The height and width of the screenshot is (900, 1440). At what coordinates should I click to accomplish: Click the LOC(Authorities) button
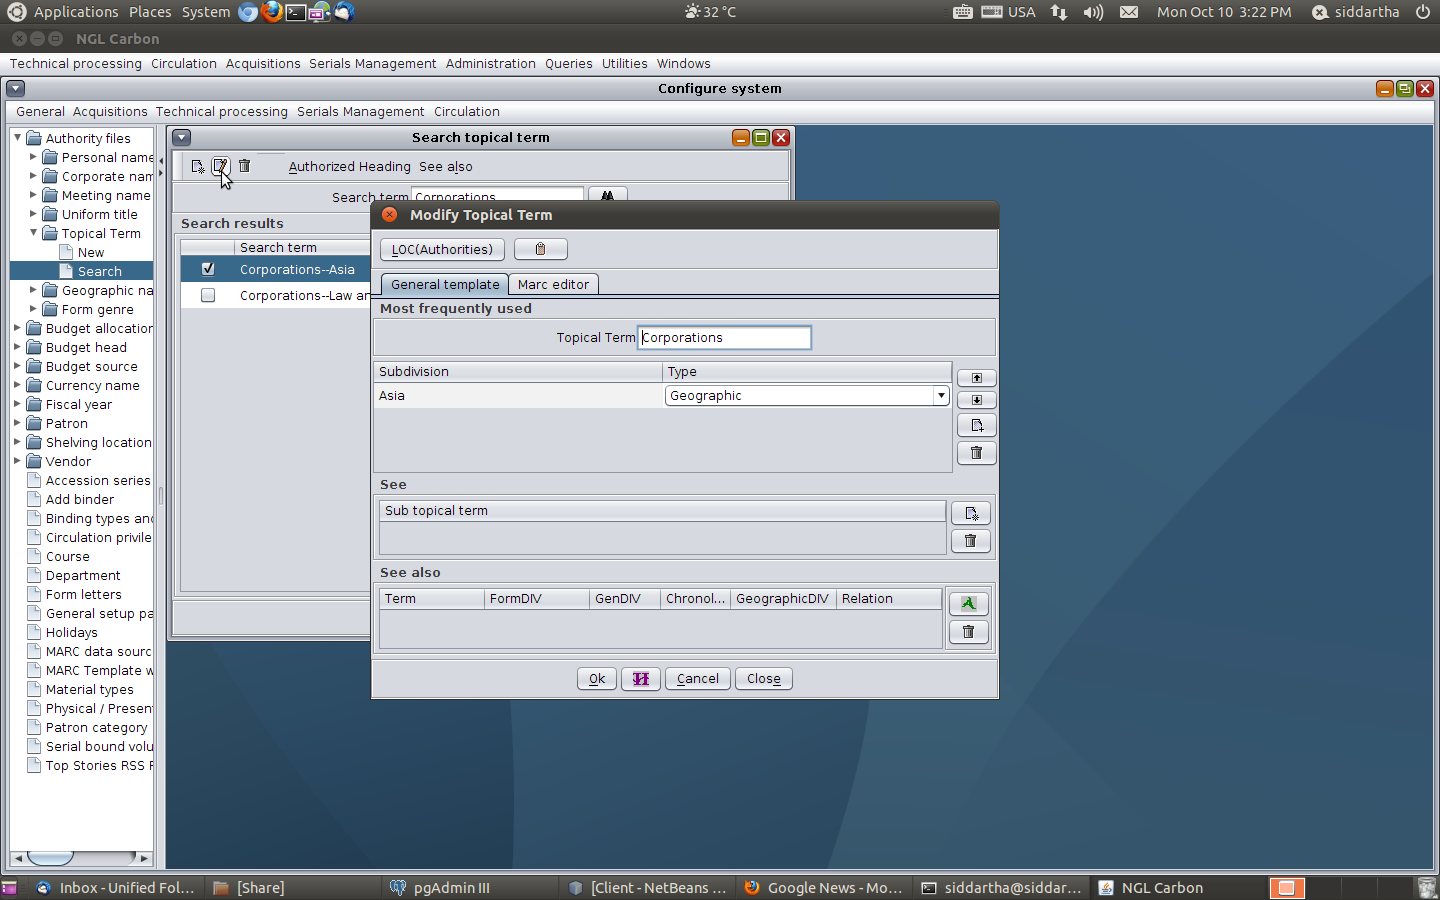click(x=442, y=249)
